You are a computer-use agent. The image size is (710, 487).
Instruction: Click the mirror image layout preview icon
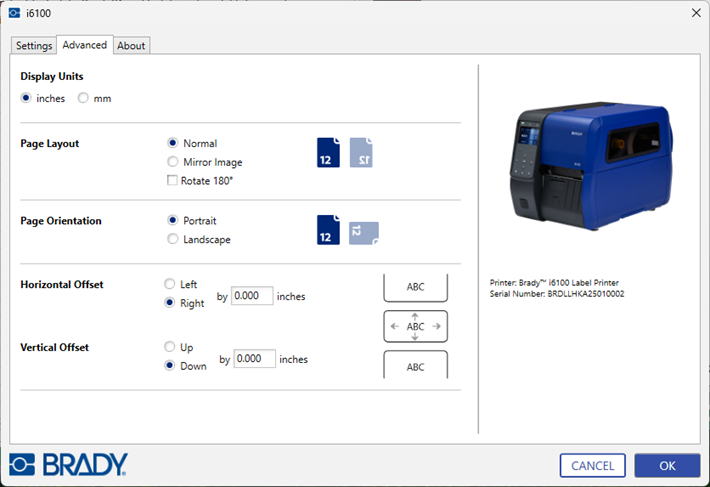(361, 153)
